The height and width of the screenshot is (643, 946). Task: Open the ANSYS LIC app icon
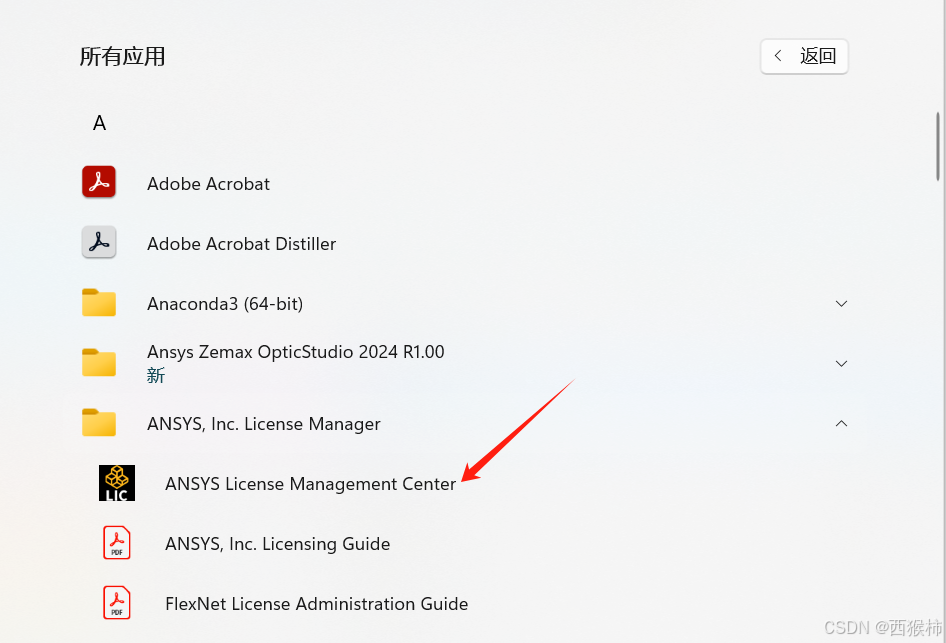tap(117, 483)
